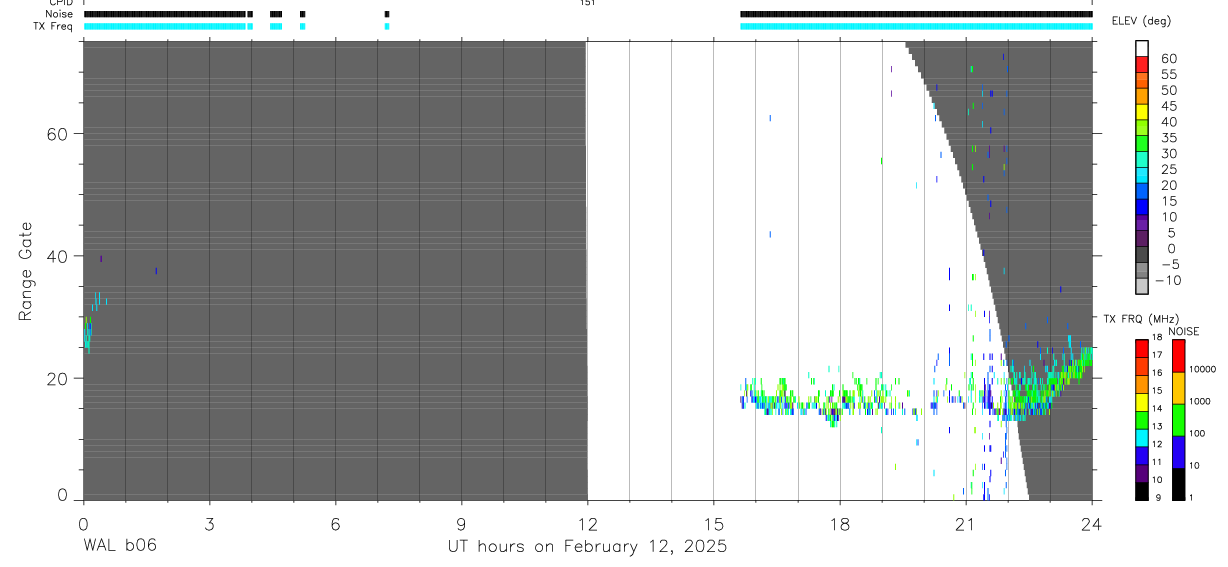Screen dimensions: 1228x567
Task: Click the range gate tick label '40'
Action: [57, 256]
